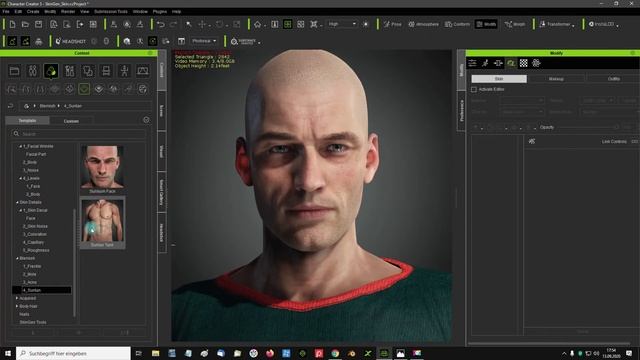Open the Window menu

140,12
